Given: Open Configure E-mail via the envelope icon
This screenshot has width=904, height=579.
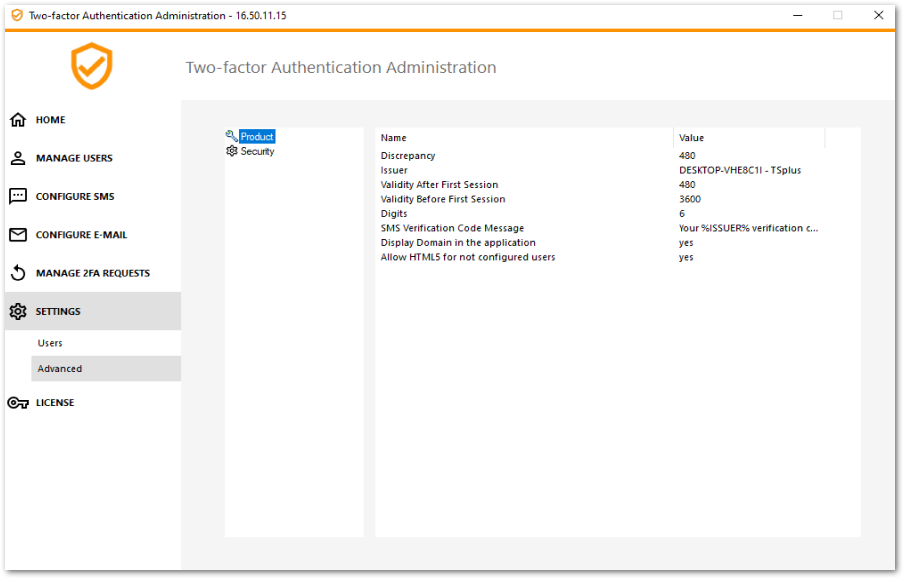Looking at the screenshot, I should [19, 234].
